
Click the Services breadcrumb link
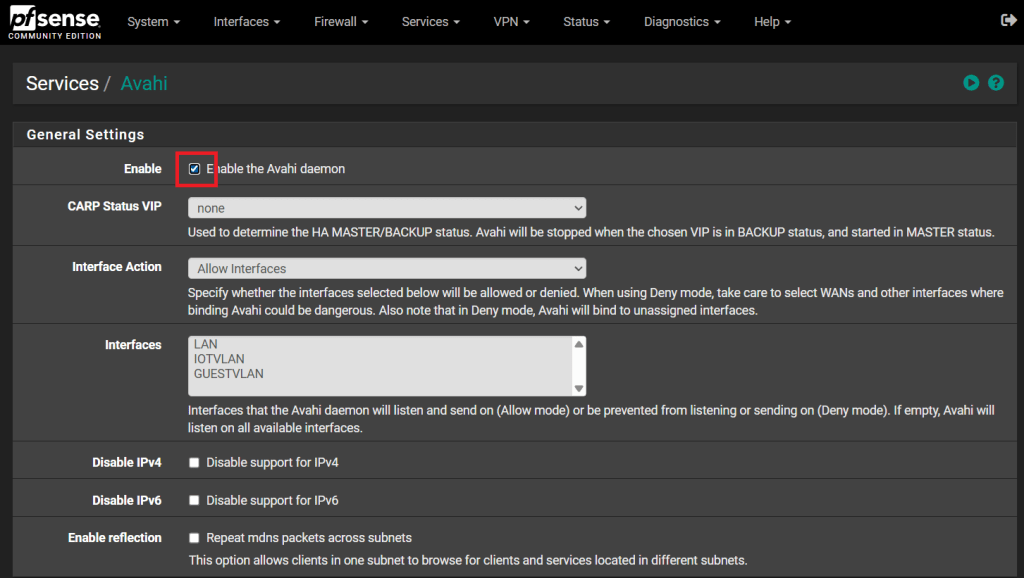[x=62, y=84]
